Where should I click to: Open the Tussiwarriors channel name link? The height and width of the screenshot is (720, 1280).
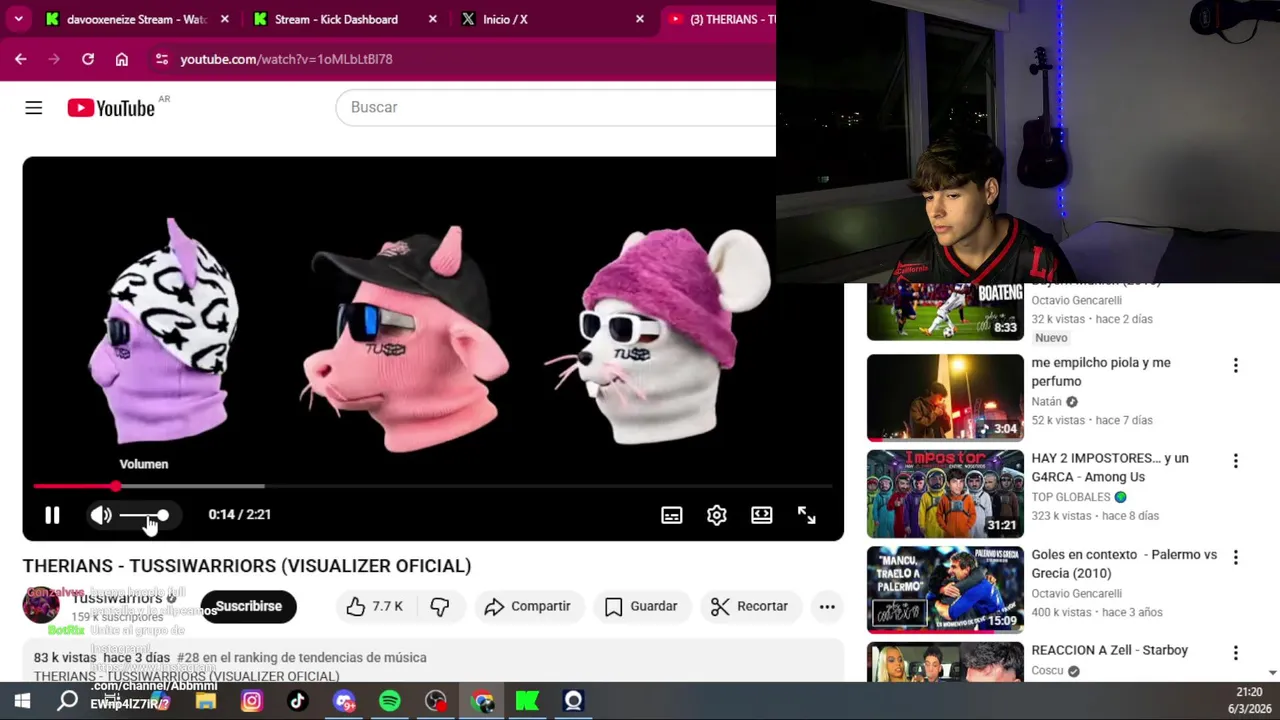point(117,598)
